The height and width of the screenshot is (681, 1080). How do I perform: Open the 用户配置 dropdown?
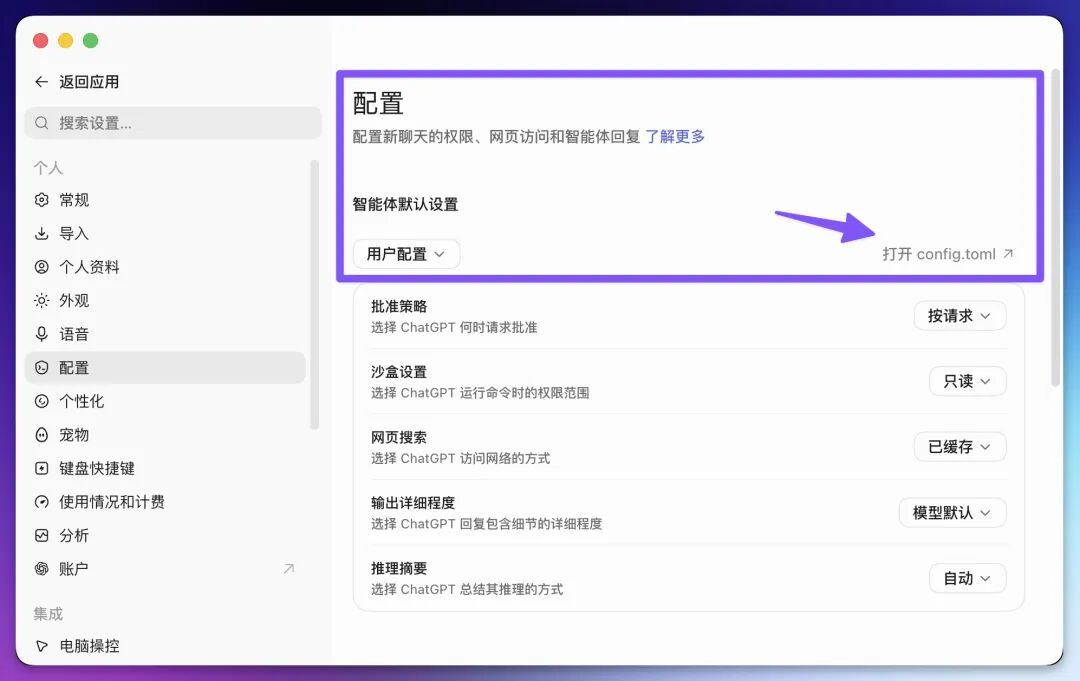(x=406, y=254)
